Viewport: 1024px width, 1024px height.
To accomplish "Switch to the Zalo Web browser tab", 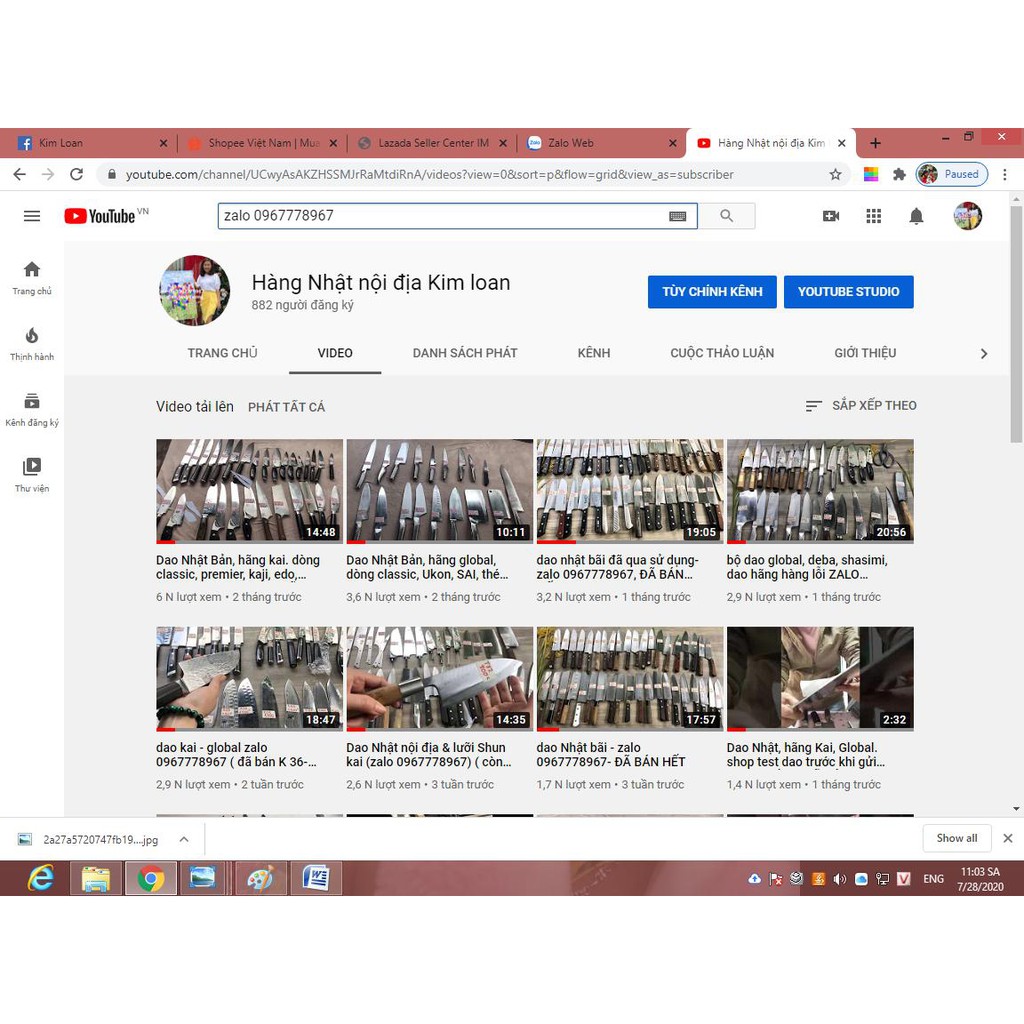I will pyautogui.click(x=600, y=143).
